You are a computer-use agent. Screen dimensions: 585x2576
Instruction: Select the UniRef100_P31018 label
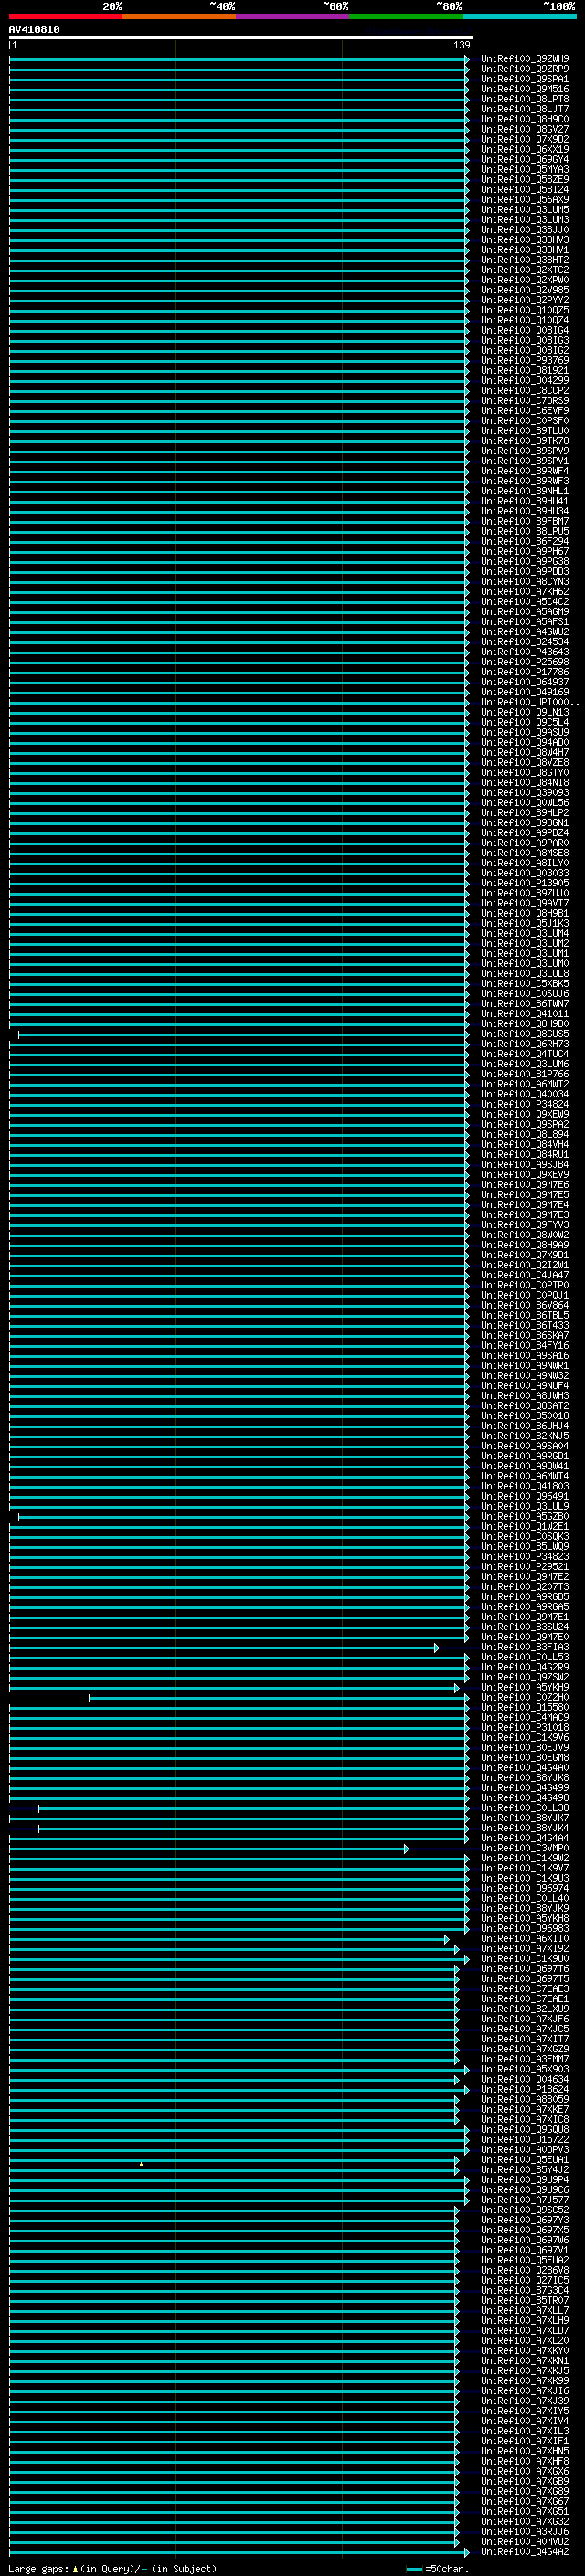525,1728
